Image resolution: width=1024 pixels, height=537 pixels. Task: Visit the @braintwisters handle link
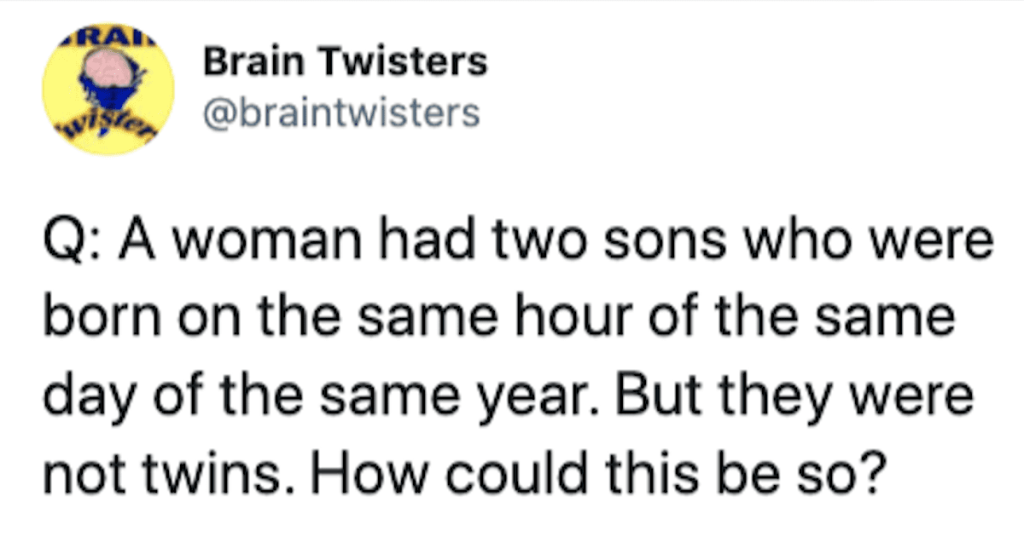[342, 112]
